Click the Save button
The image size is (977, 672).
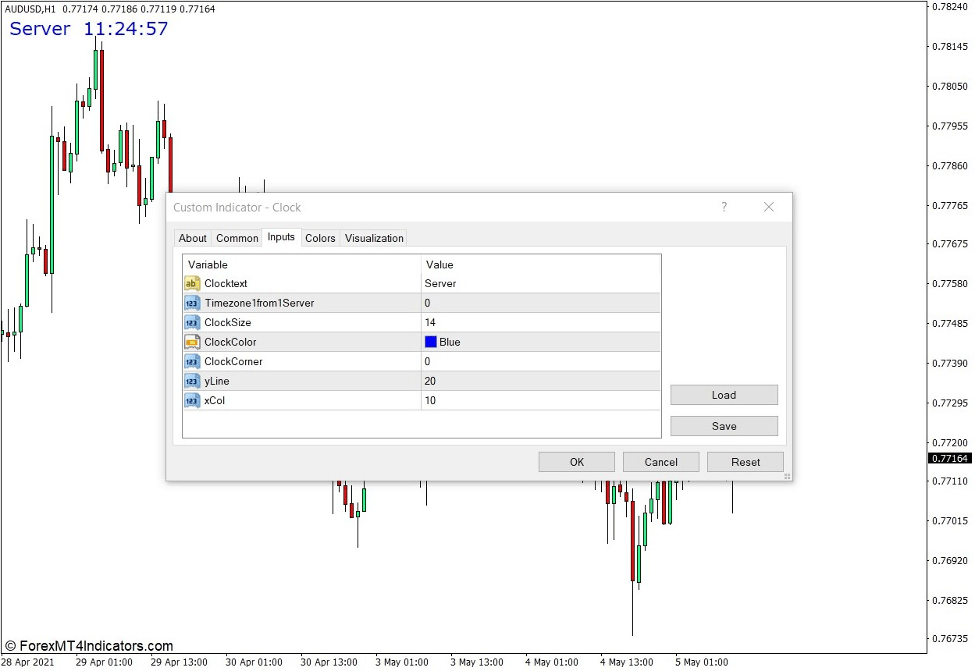click(723, 426)
